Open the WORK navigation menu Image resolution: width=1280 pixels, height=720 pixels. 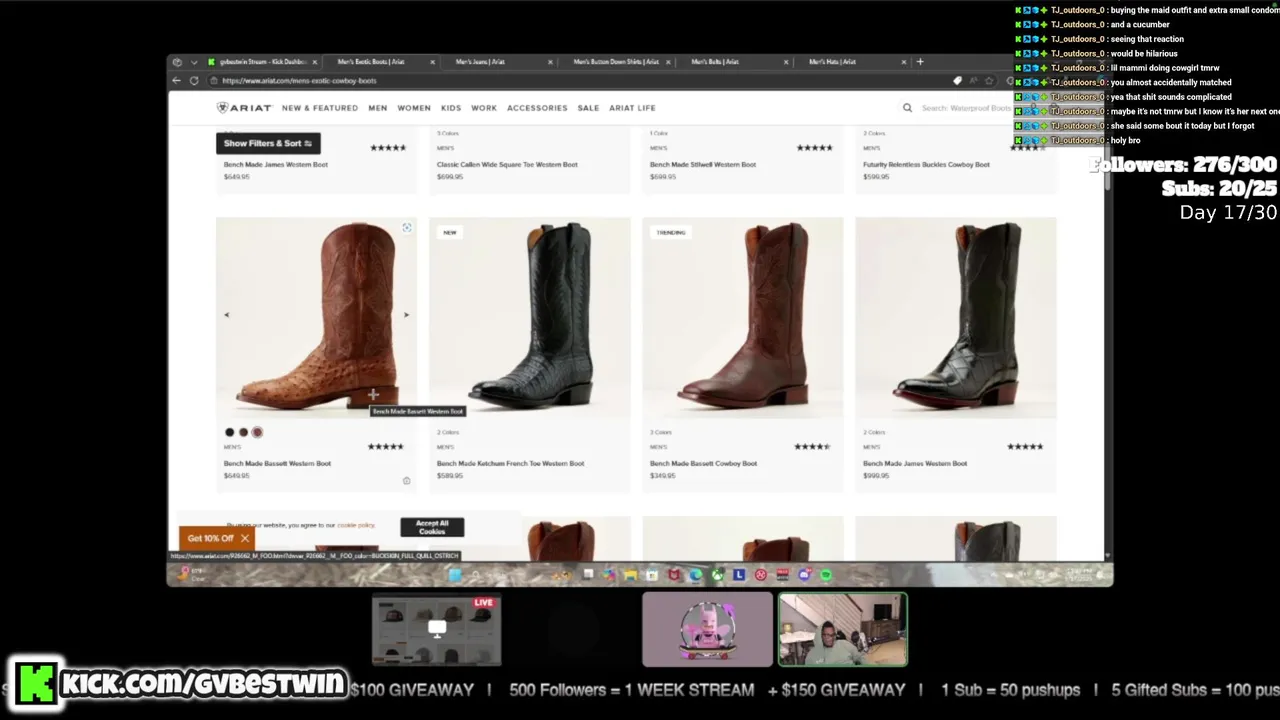pos(484,108)
